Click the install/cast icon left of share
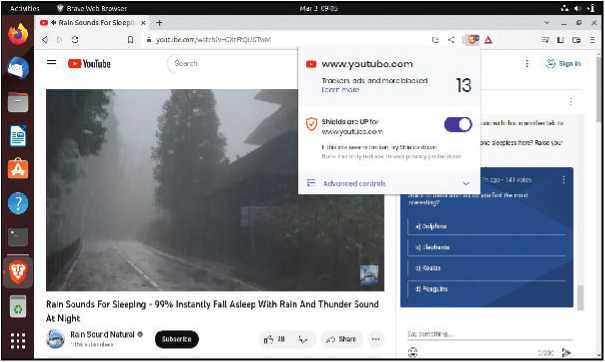 (x=435, y=40)
